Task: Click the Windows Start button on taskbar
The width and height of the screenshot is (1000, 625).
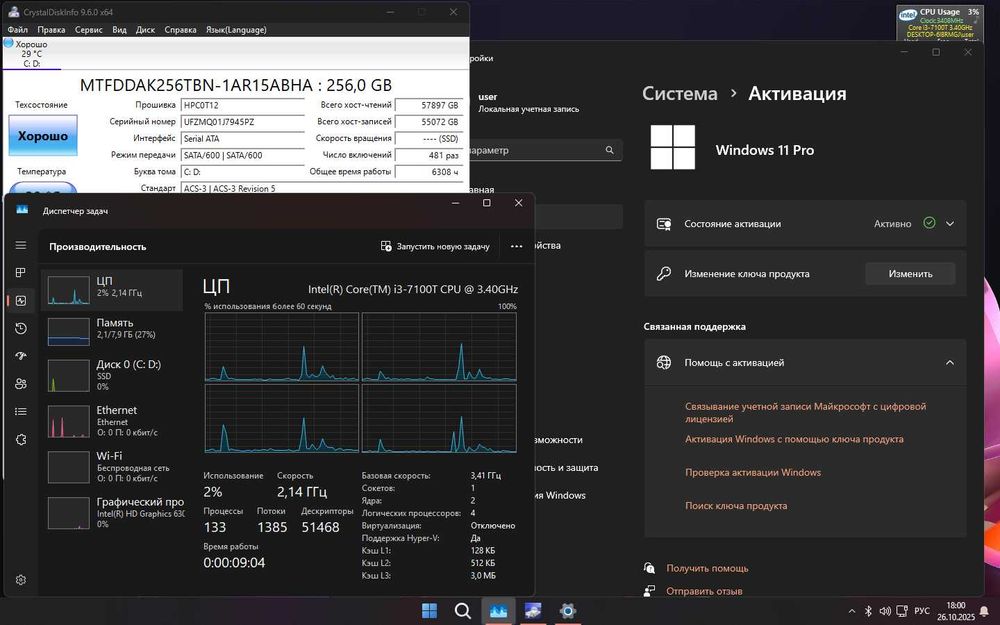Action: tap(430, 611)
